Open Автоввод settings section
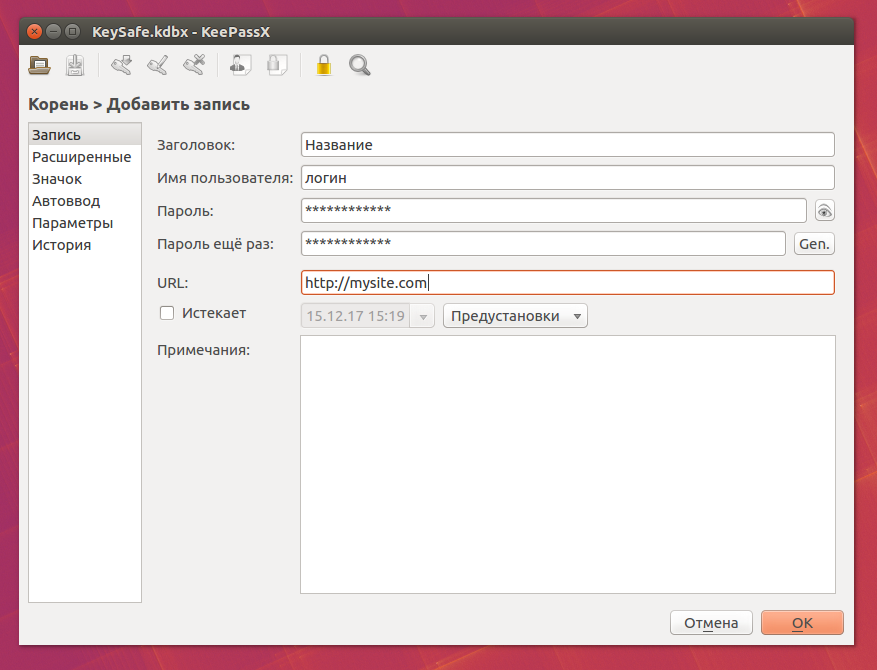Viewport: 877px width, 670px height. click(x=66, y=201)
